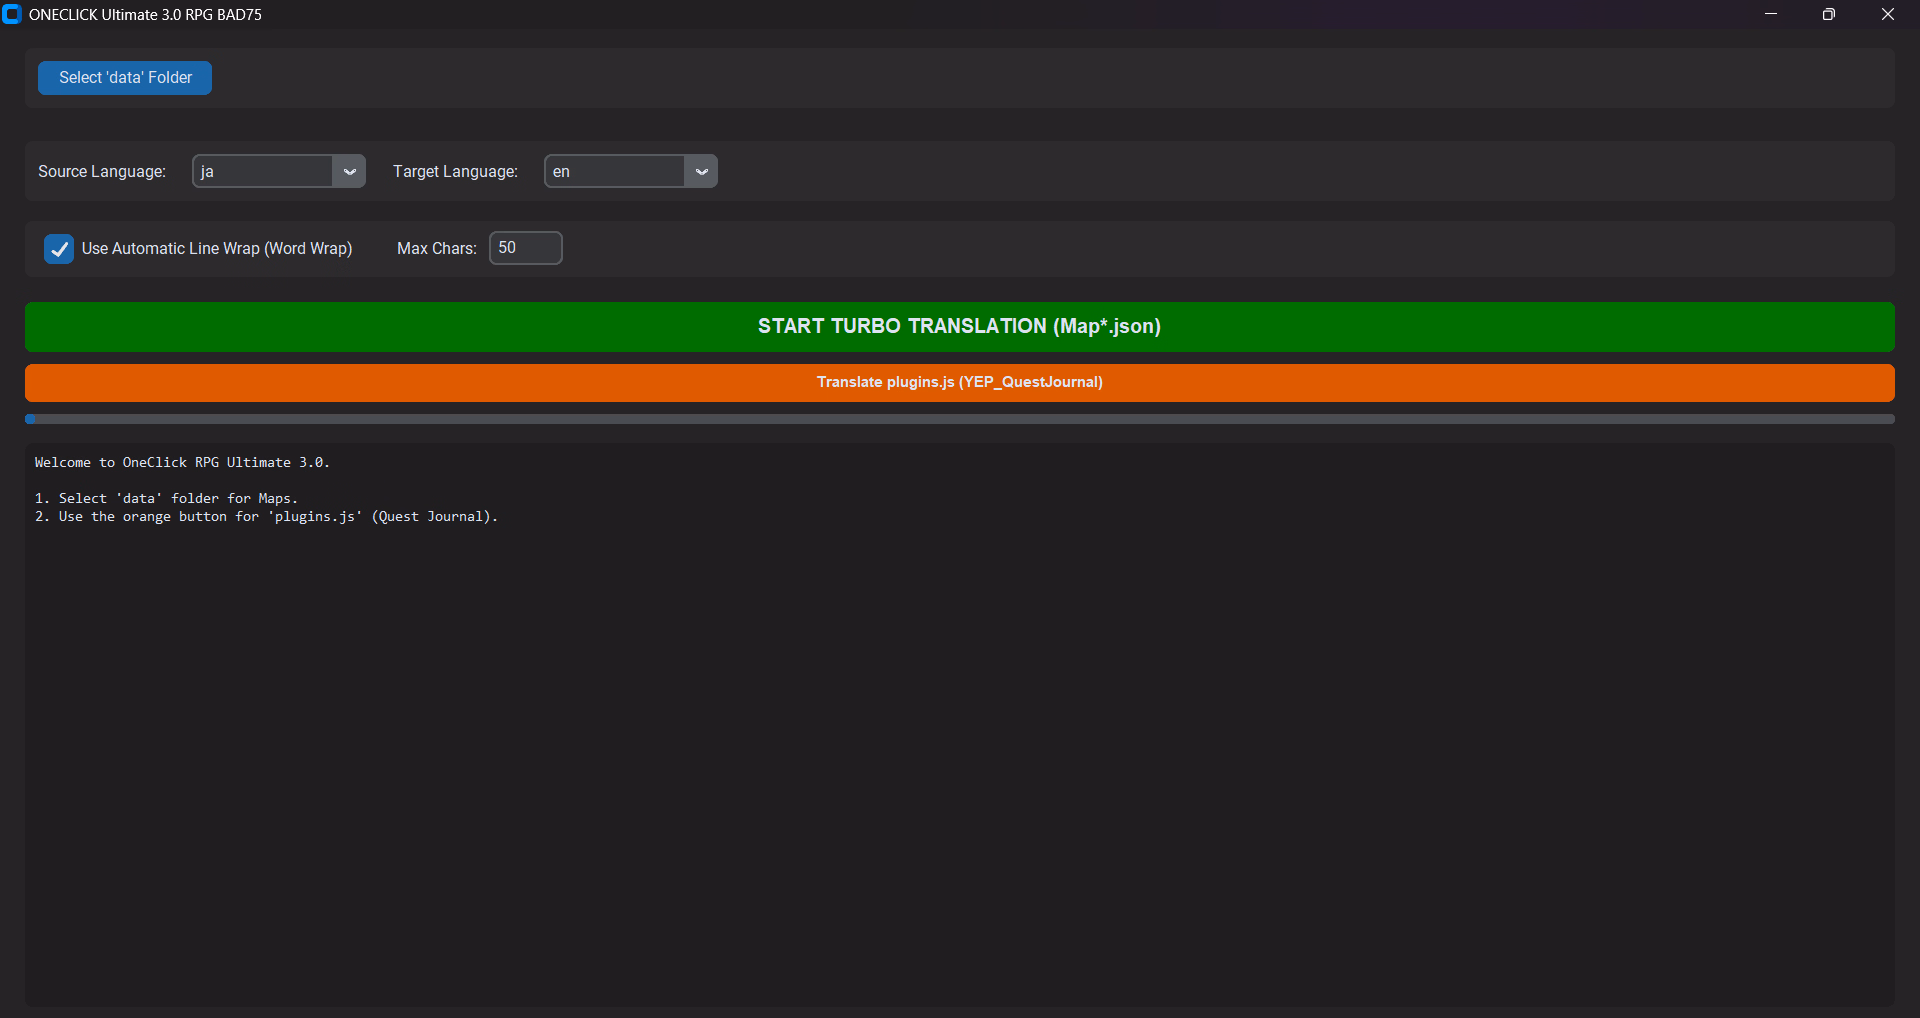Click the 'en' target language combo box field

pyautogui.click(x=614, y=172)
